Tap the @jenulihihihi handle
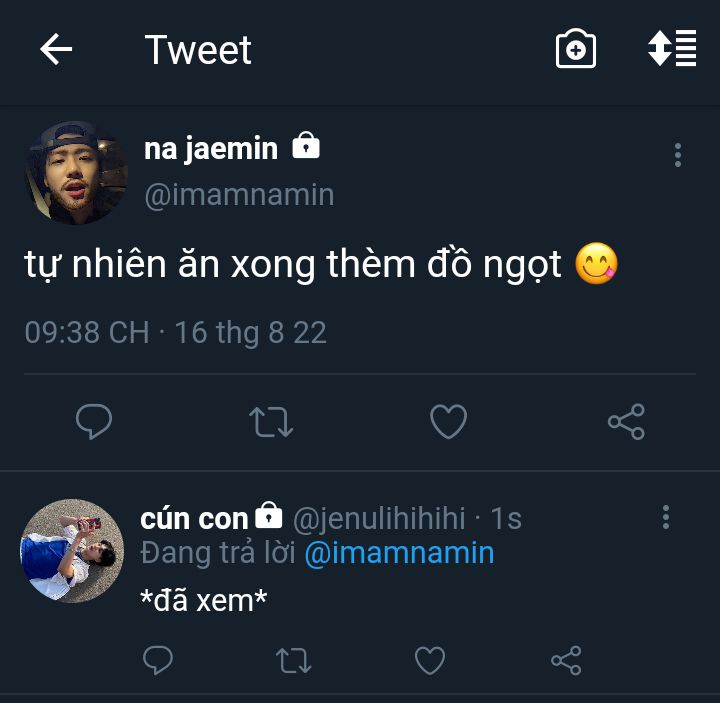Screen dimensions: 720x703 (379, 518)
